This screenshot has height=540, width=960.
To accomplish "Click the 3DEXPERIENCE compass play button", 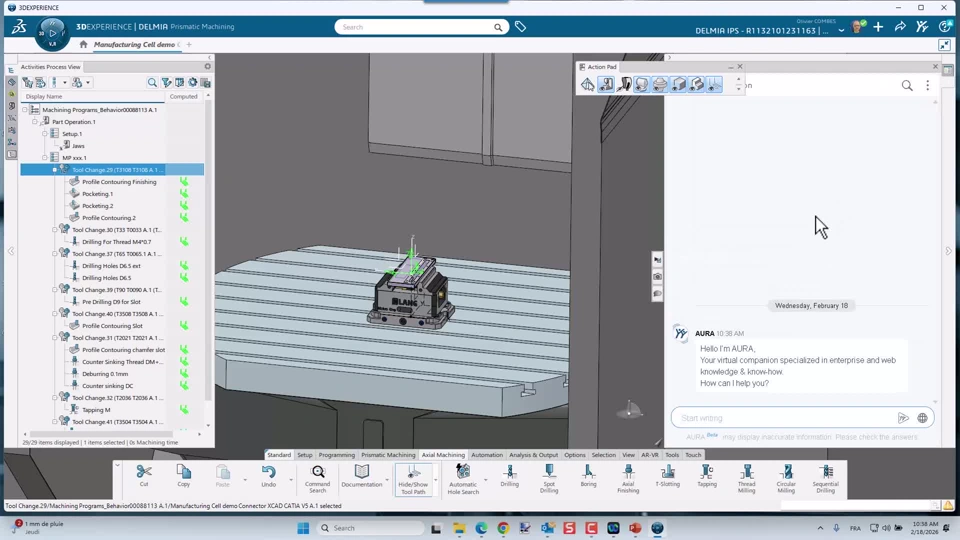I will click(52, 32).
